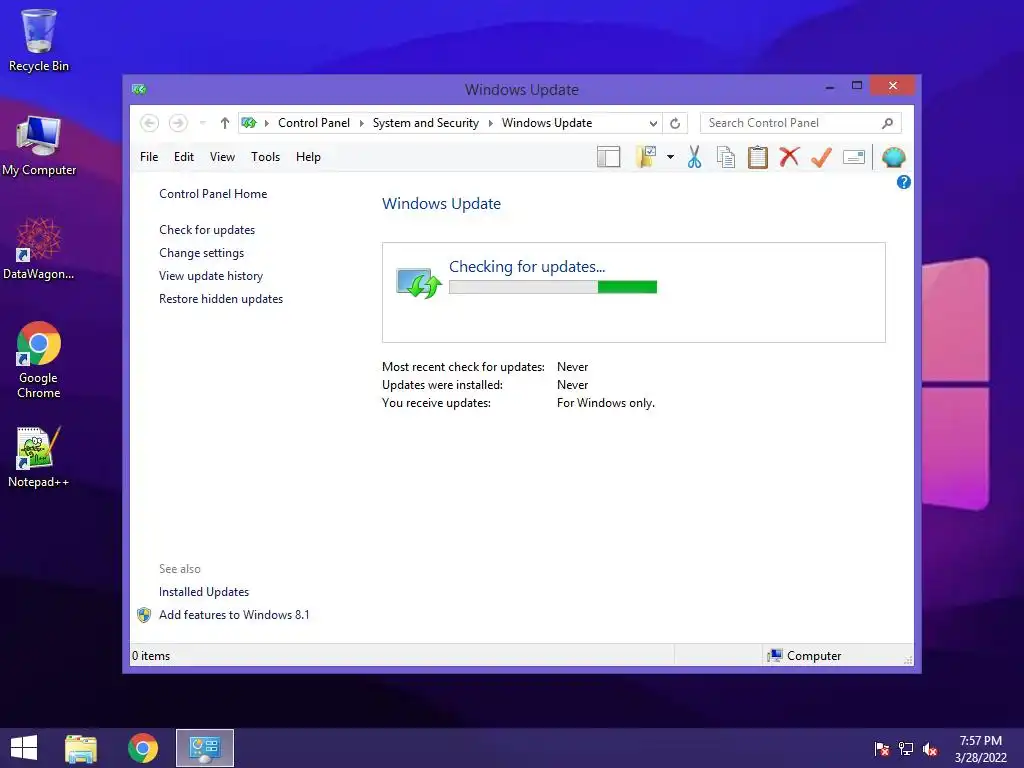Select the Google Chrome desktop shortcut
This screenshot has width=1024, height=768.
pos(39,360)
